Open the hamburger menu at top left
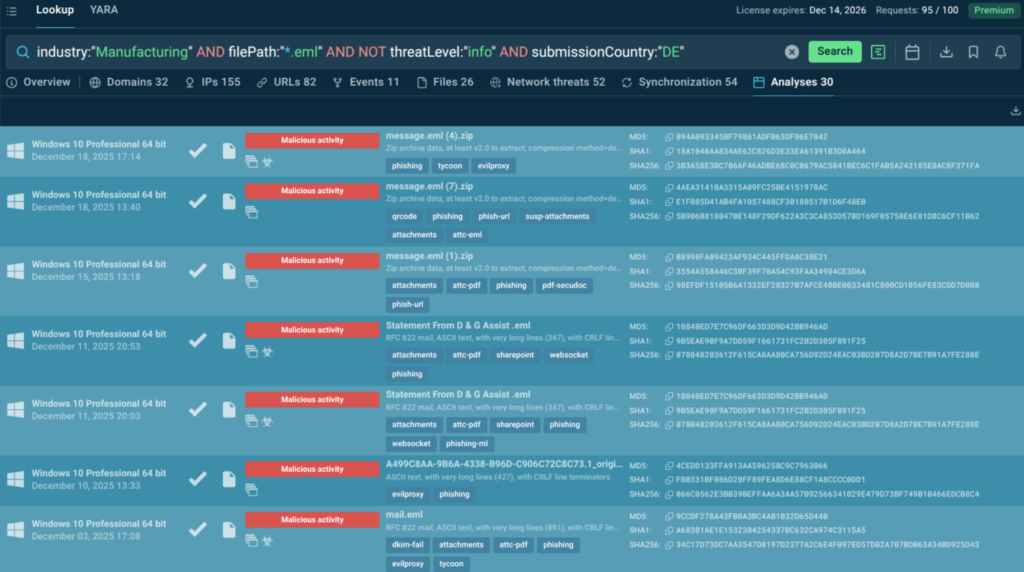This screenshot has height=572, width=1024. pyautogui.click(x=11, y=10)
